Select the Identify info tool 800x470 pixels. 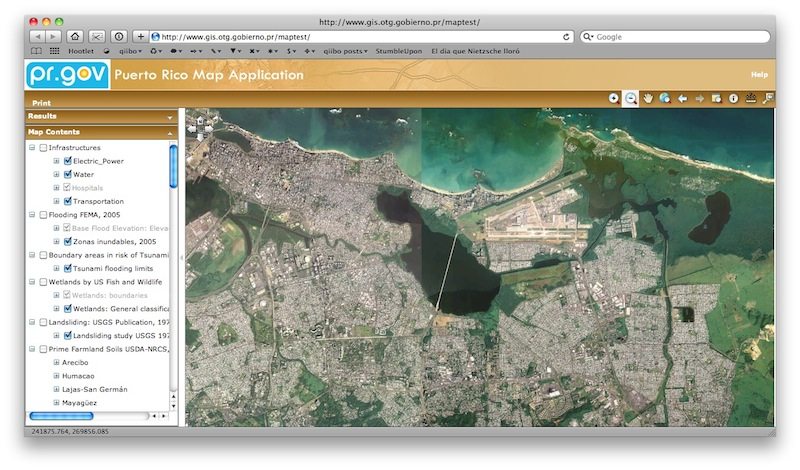(x=733, y=98)
